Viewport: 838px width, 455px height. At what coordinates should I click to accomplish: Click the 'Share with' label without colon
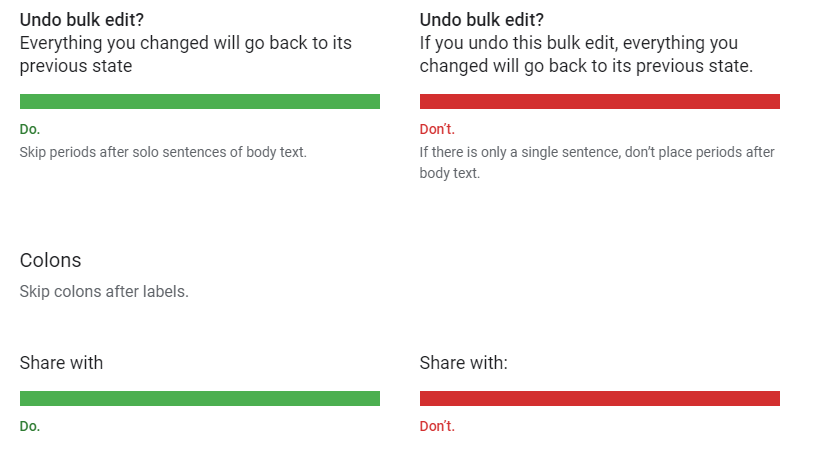point(61,363)
